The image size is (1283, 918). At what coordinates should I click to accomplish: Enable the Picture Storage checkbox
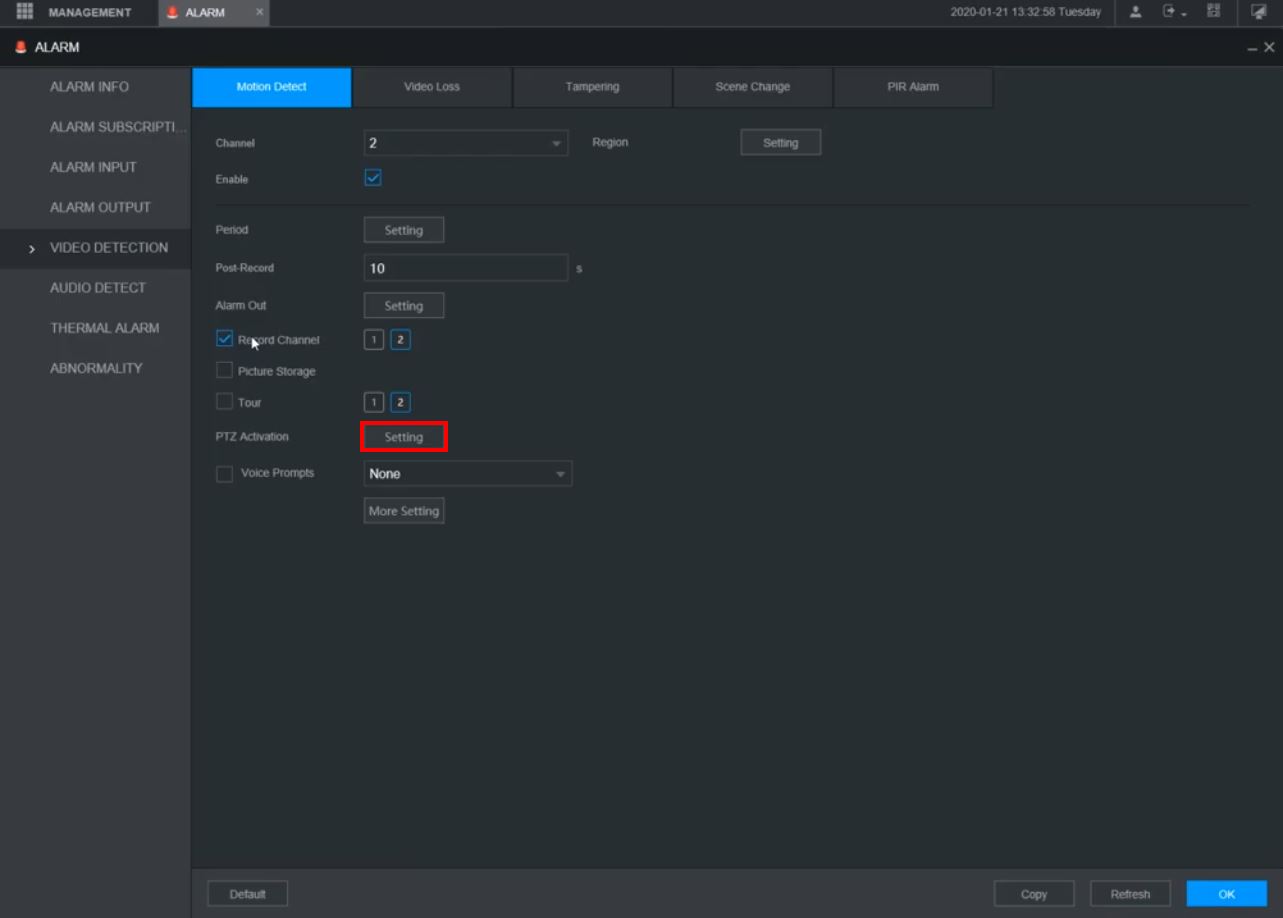click(224, 371)
